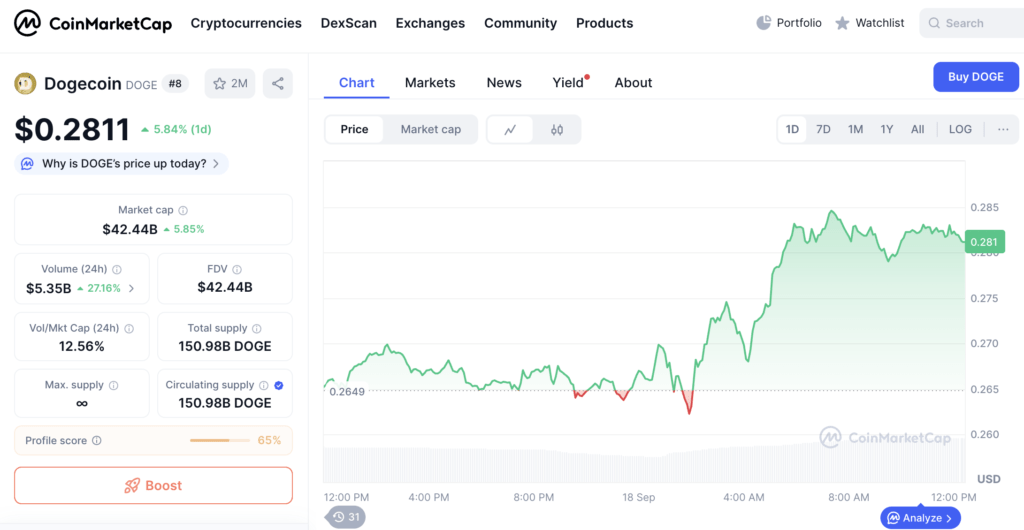1024x530 pixels.
Task: Click the Boost button
Action: (x=153, y=486)
